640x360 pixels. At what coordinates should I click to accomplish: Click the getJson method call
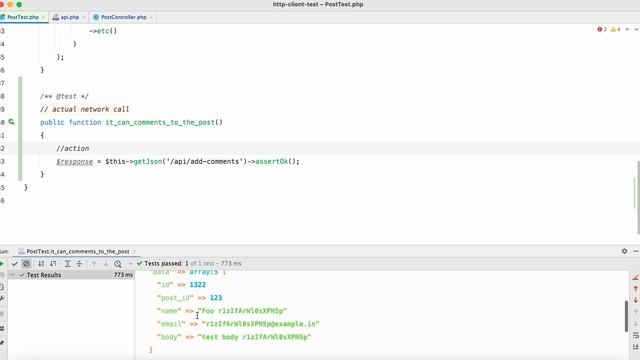(148, 162)
